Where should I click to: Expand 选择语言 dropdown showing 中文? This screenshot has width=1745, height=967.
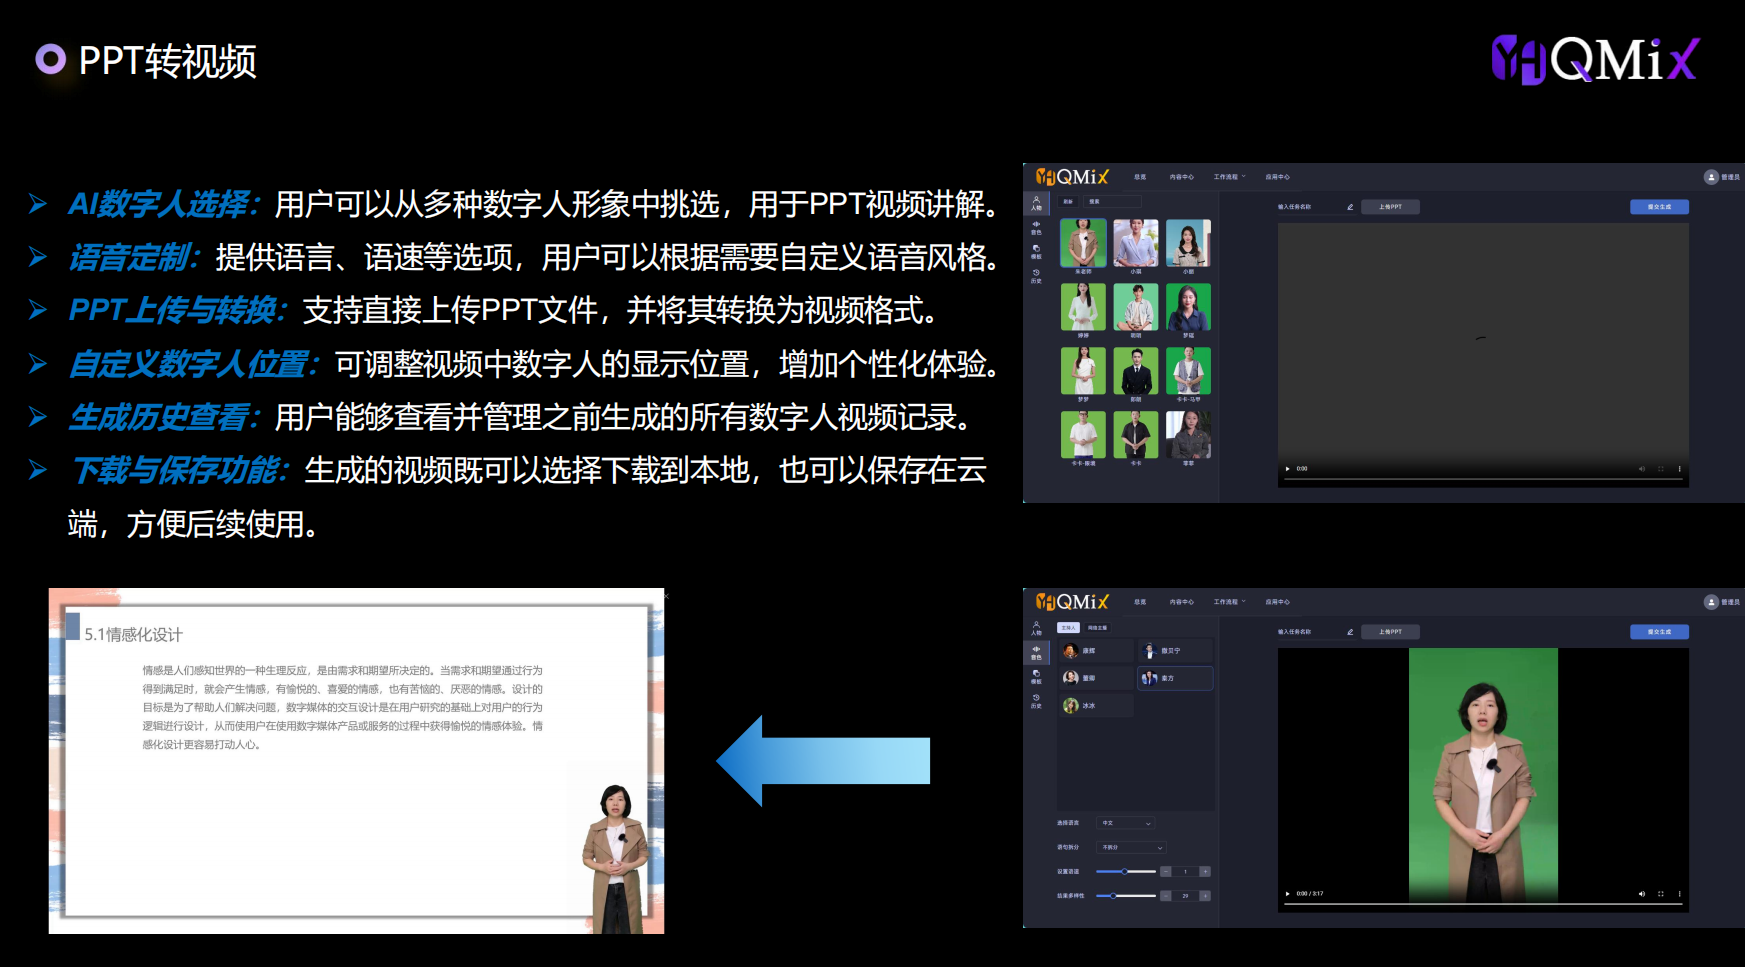click(1126, 823)
